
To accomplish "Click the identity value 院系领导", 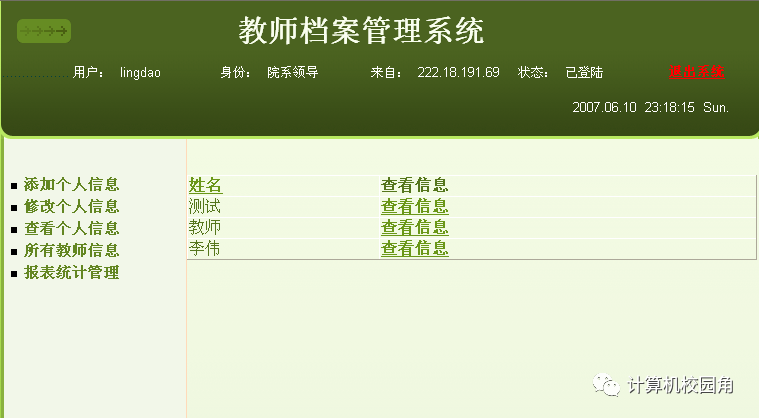I will (x=292, y=73).
